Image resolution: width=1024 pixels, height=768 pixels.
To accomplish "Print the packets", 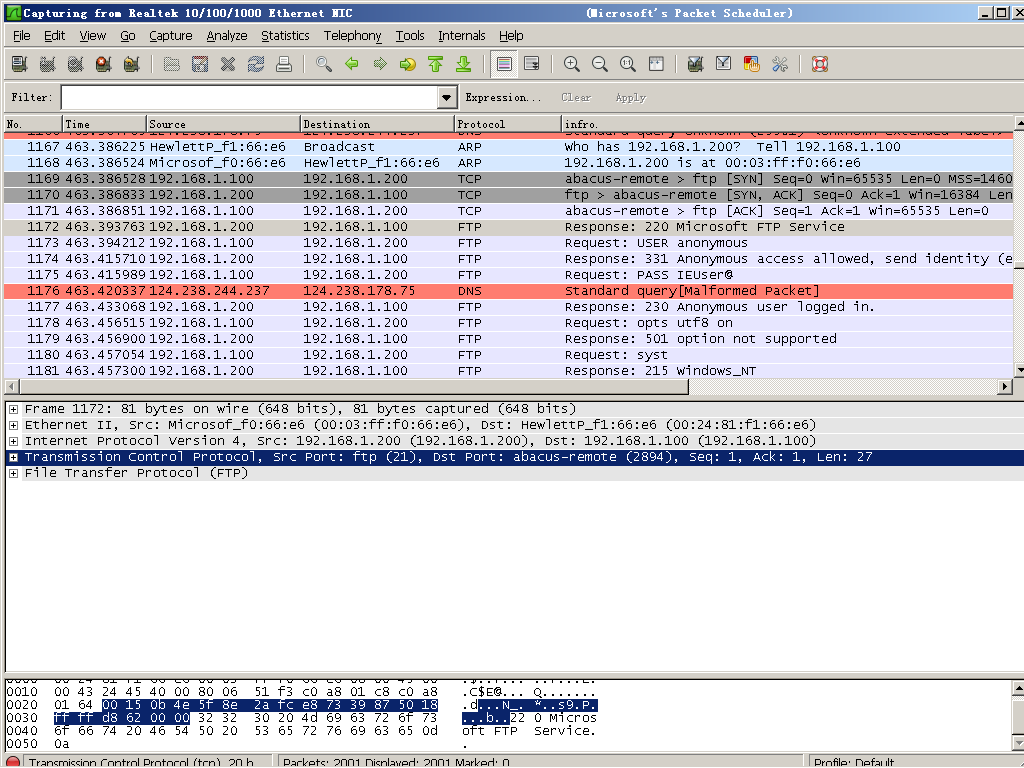I will coord(284,64).
